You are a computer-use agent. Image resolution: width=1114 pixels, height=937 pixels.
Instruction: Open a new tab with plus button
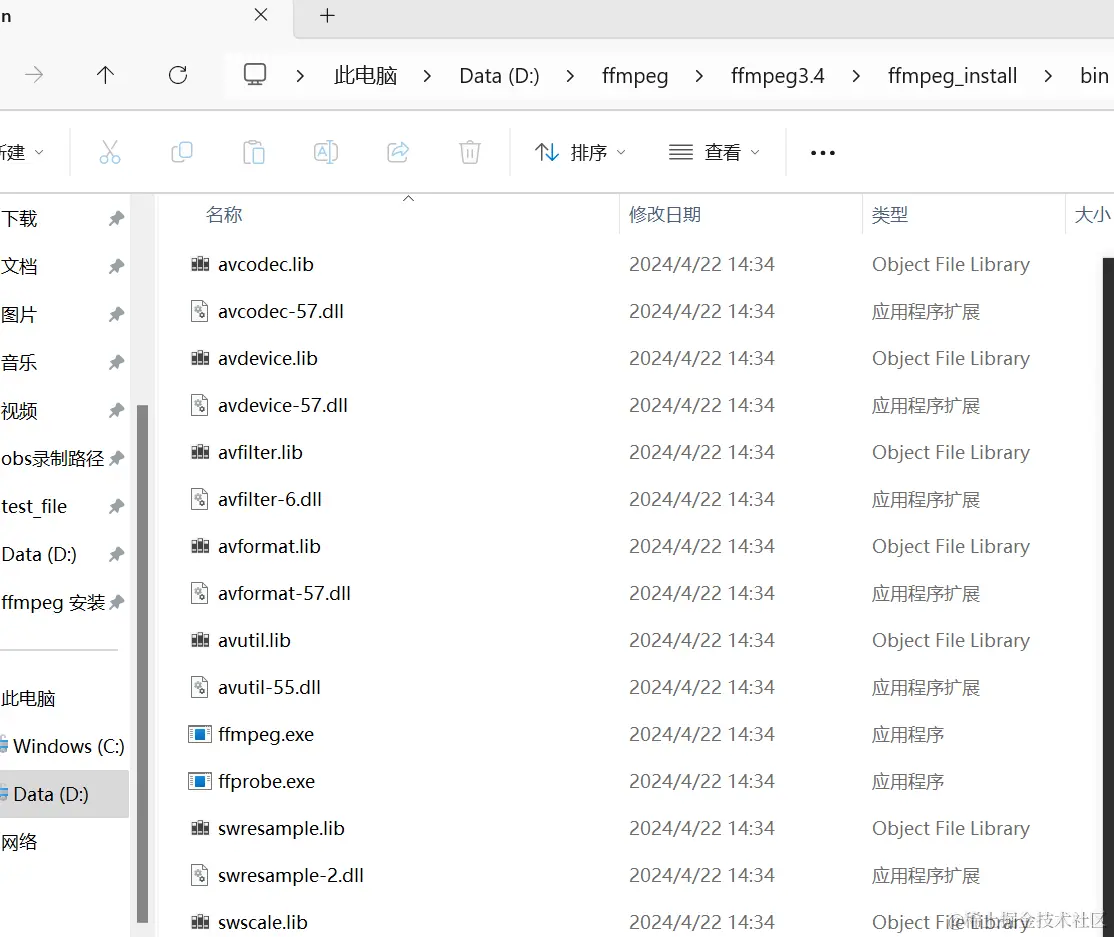(x=327, y=16)
